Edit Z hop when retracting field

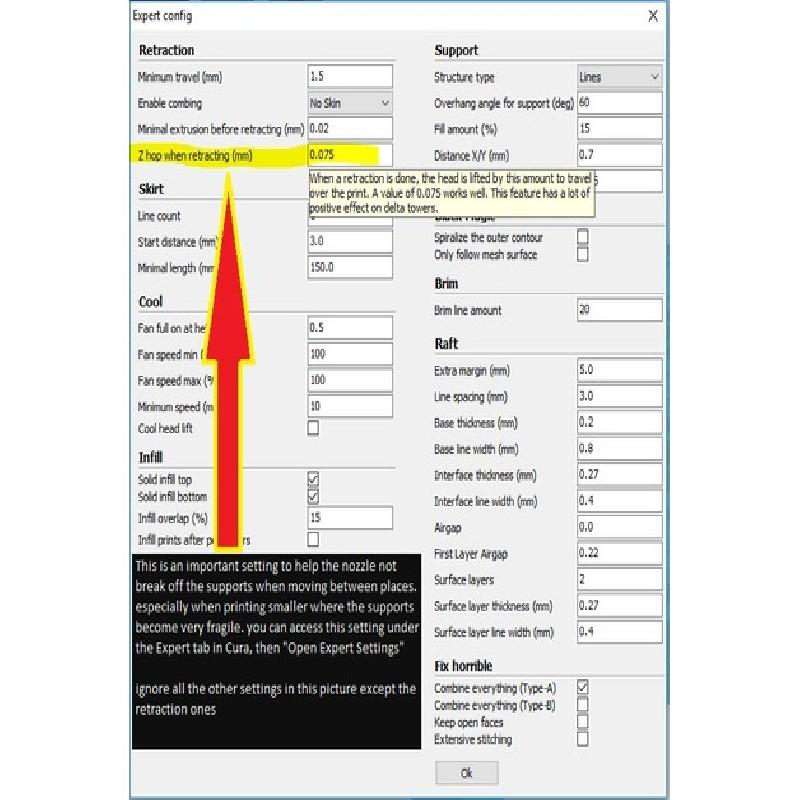pos(350,155)
